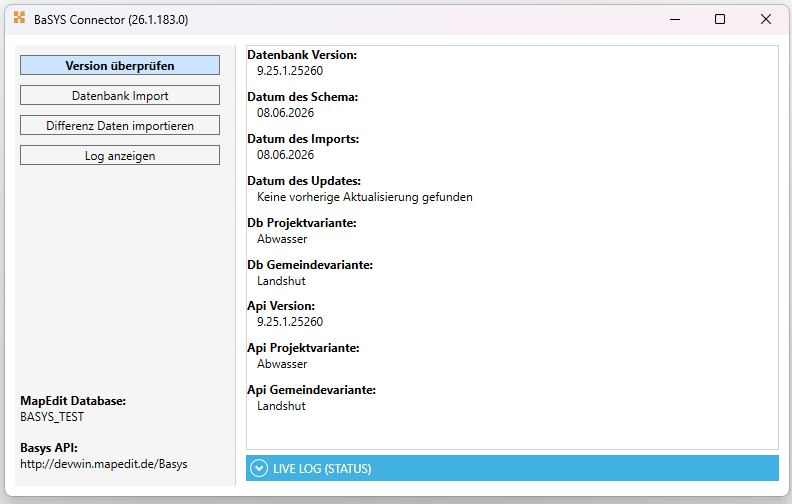Click 'Keine vorherige Aktualisierung gefunden' text

(x=365, y=197)
